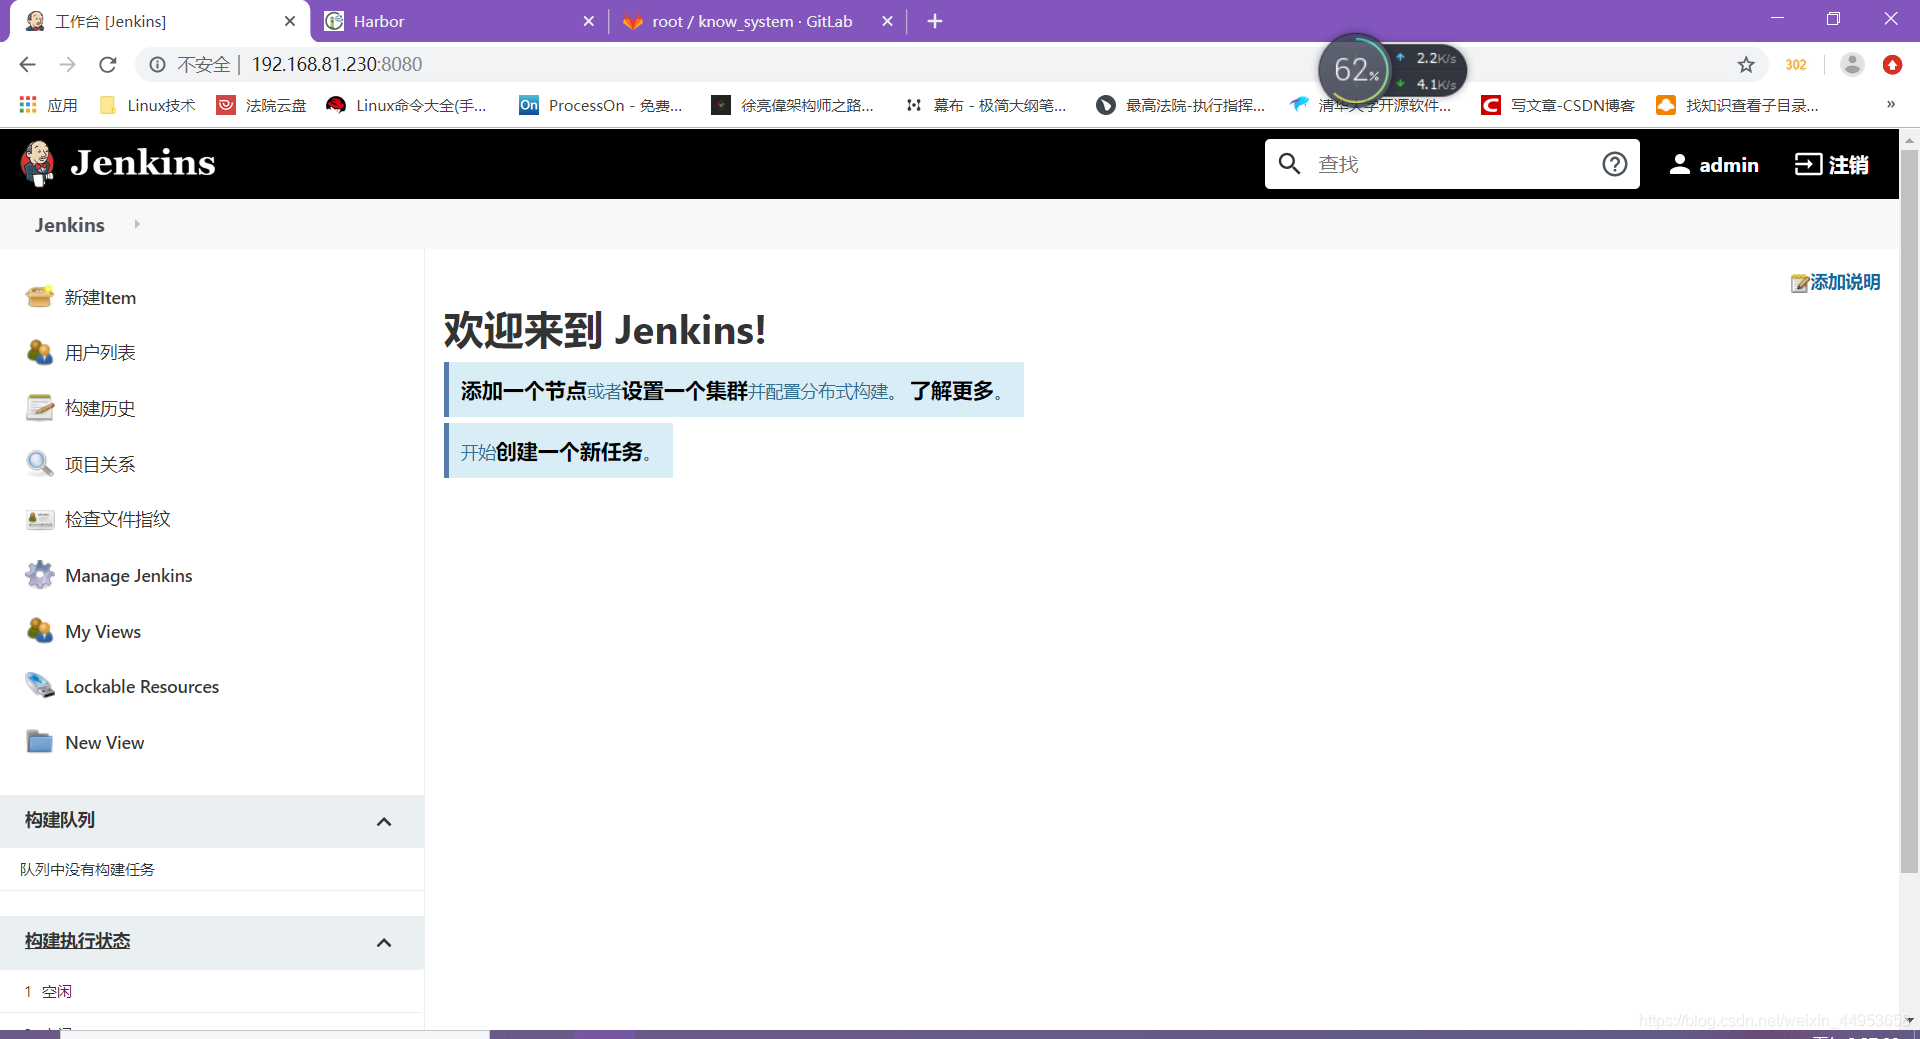Click the user list people icon
This screenshot has height=1039, width=1920.
pos(40,352)
